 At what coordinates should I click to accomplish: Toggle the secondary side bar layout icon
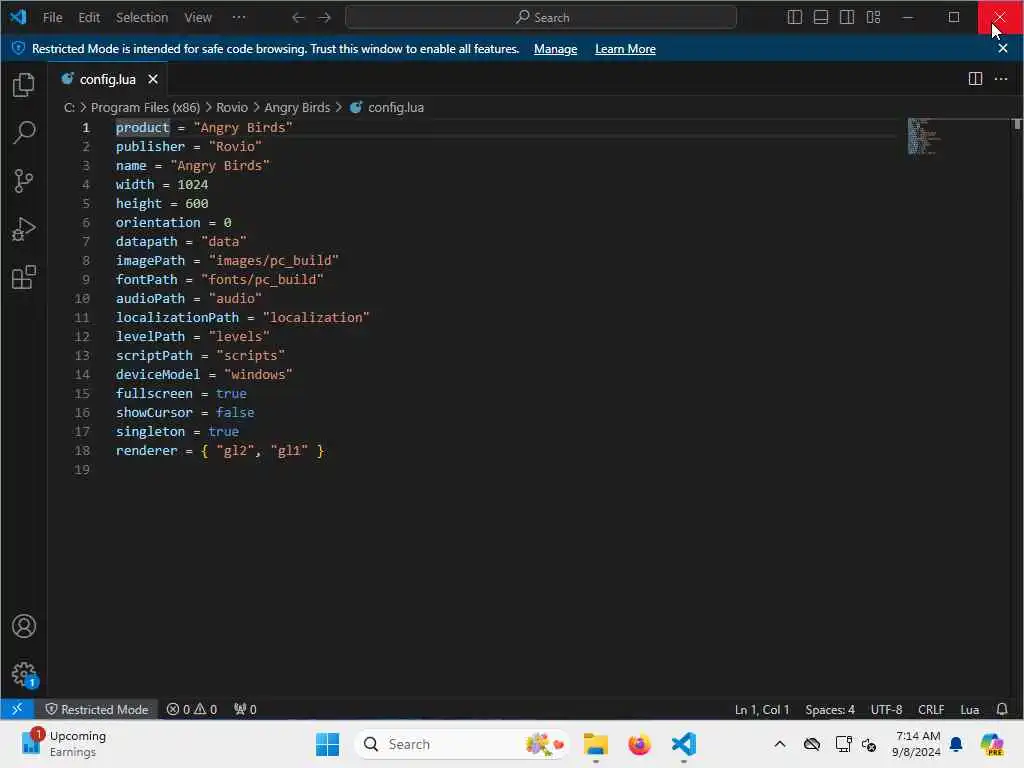coord(847,18)
